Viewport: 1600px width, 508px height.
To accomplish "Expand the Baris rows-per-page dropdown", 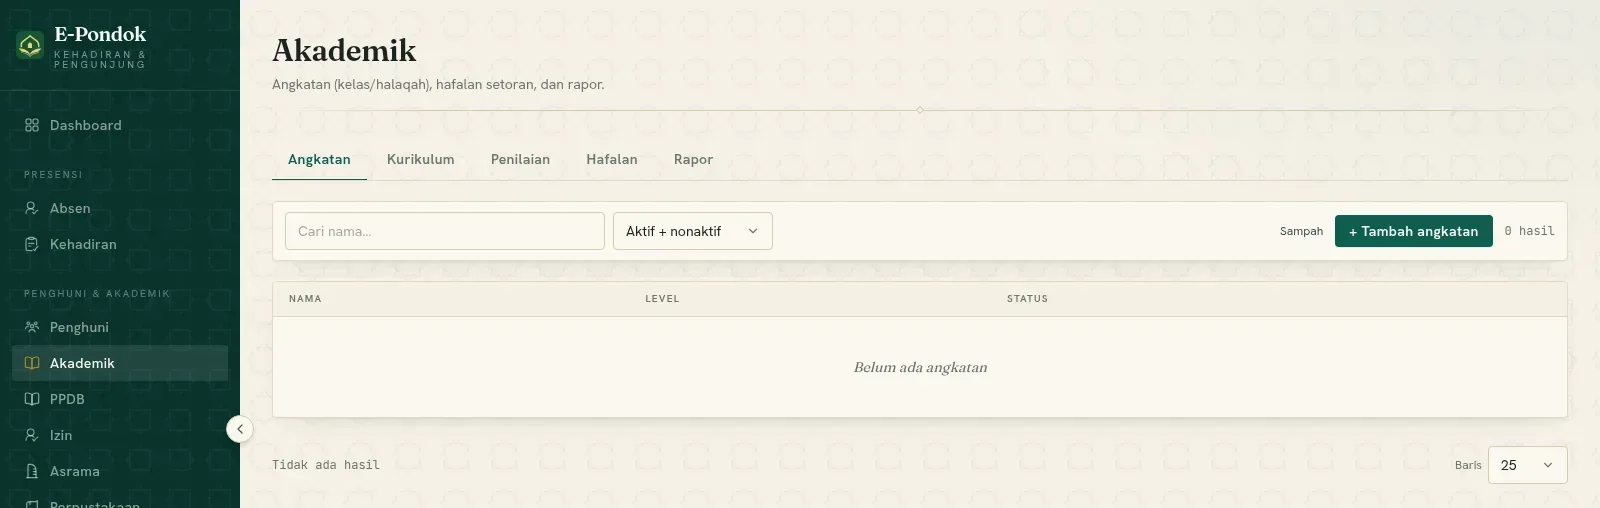I will 1528,465.
